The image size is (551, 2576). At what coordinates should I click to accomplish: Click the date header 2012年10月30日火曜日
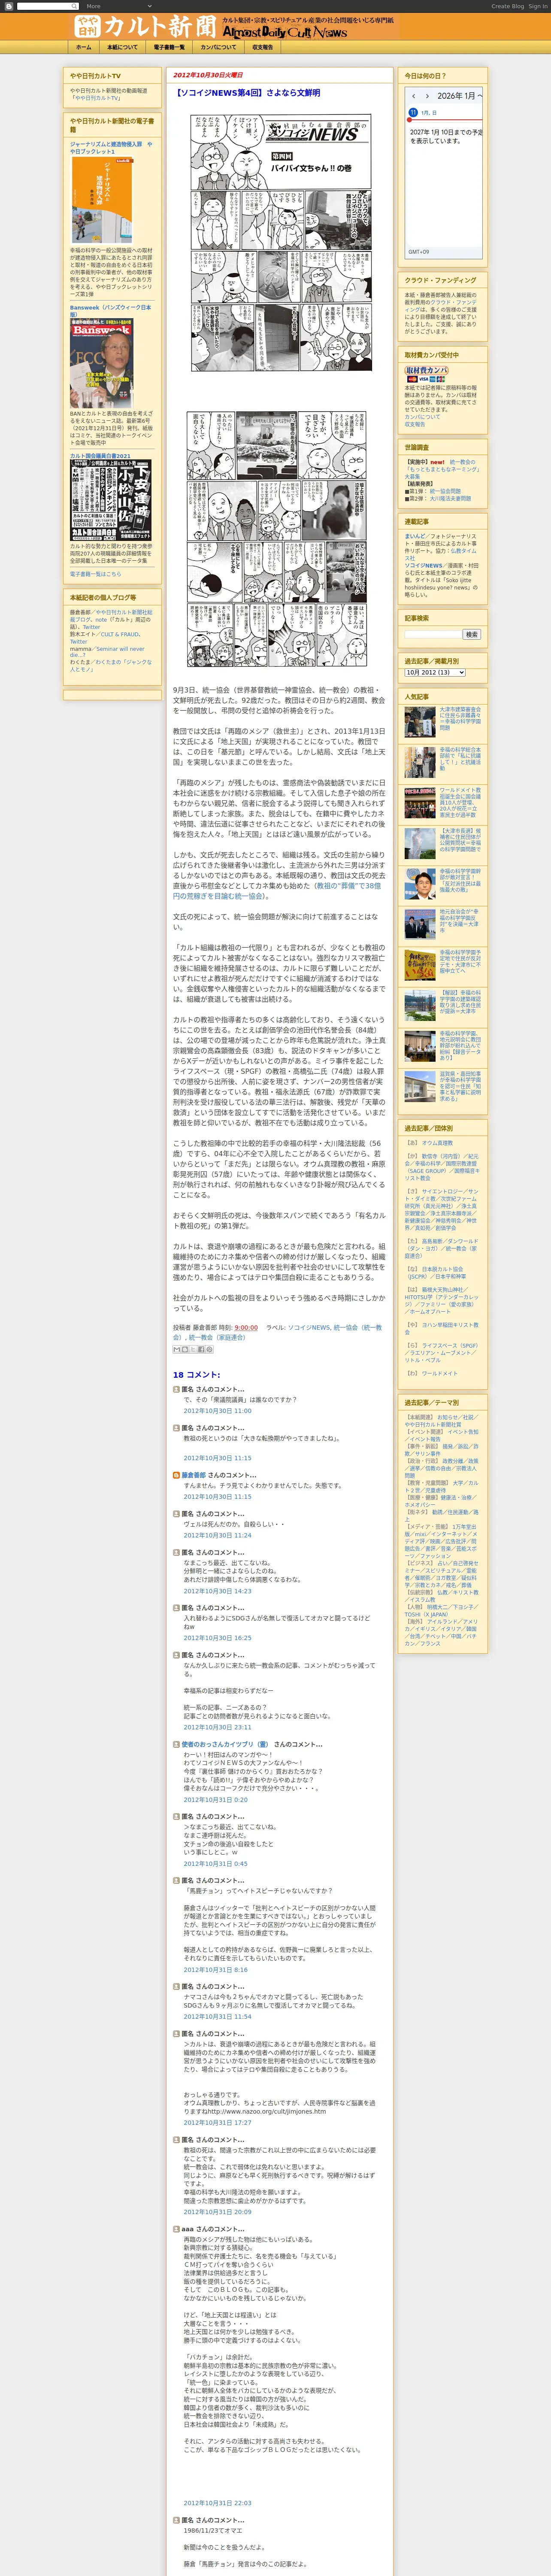[x=208, y=75]
